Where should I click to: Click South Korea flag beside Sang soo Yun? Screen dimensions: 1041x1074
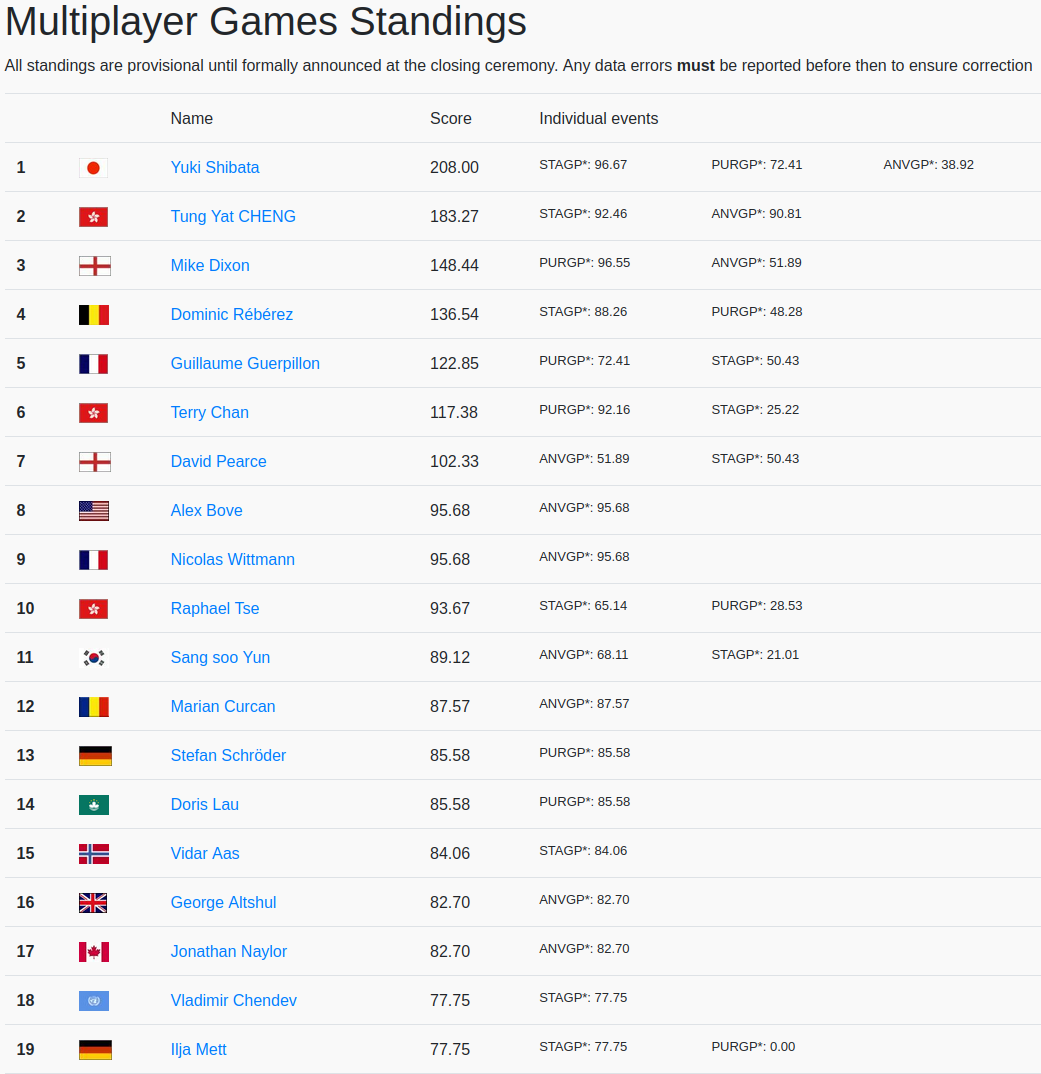(x=93, y=658)
